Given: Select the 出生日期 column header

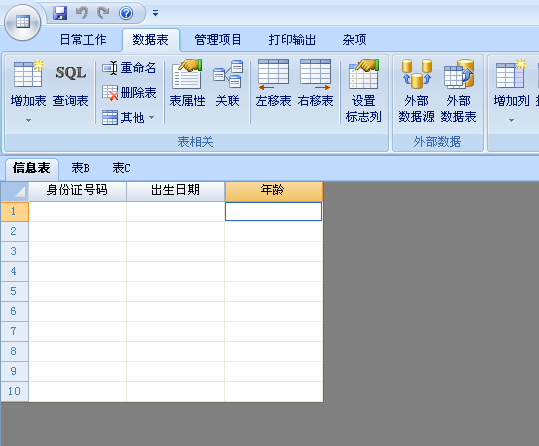Looking at the screenshot, I should pyautogui.click(x=175, y=191).
